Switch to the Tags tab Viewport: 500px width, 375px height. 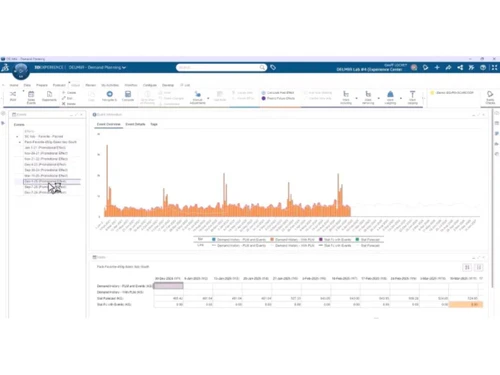point(154,124)
